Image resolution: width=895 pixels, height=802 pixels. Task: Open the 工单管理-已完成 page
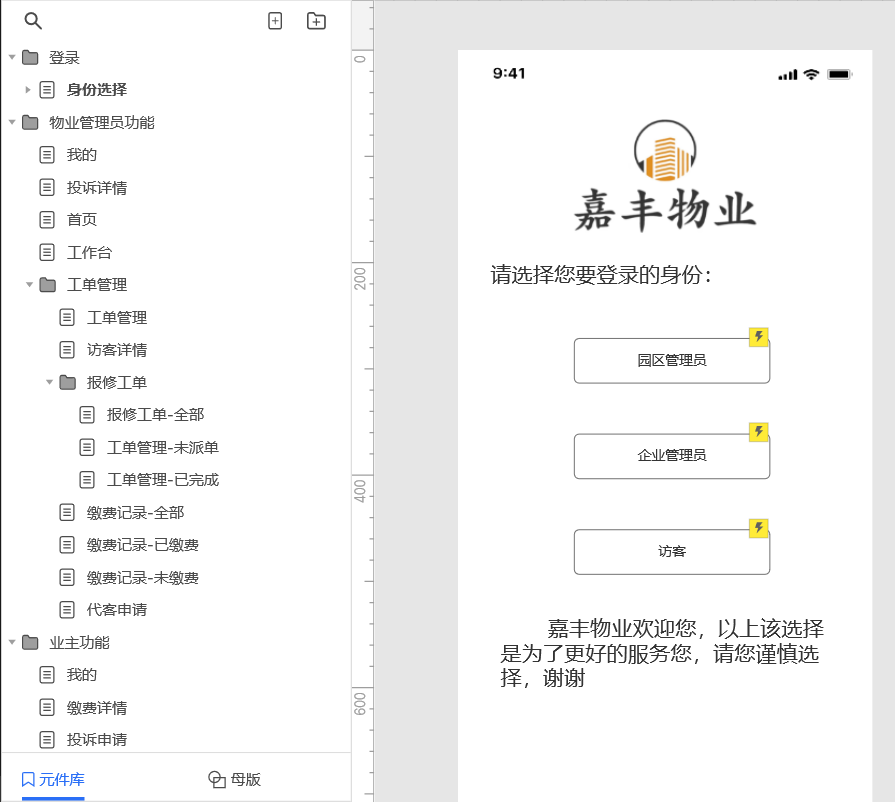[x=163, y=479]
